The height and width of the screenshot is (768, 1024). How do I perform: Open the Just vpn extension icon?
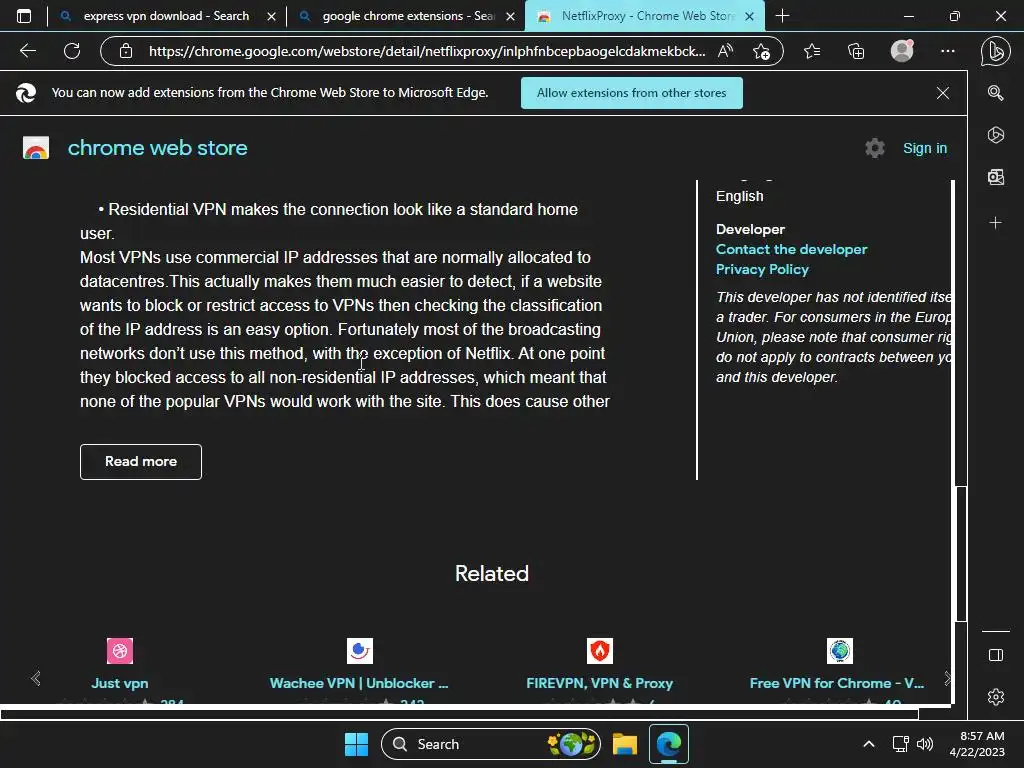(x=120, y=650)
